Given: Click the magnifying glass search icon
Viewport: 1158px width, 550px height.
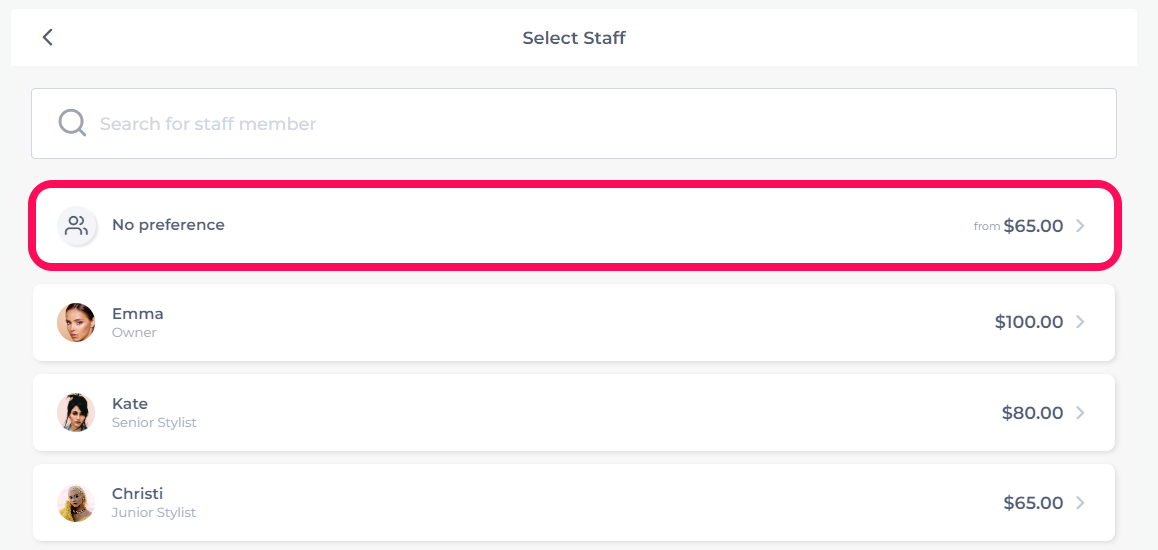Looking at the screenshot, I should coord(72,123).
